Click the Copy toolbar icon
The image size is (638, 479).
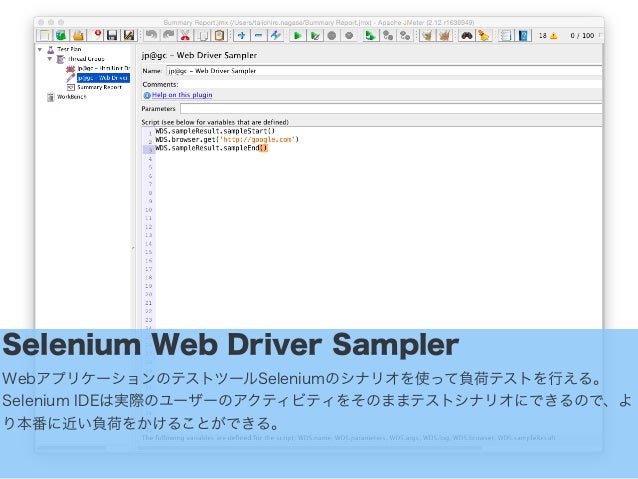click(202, 36)
